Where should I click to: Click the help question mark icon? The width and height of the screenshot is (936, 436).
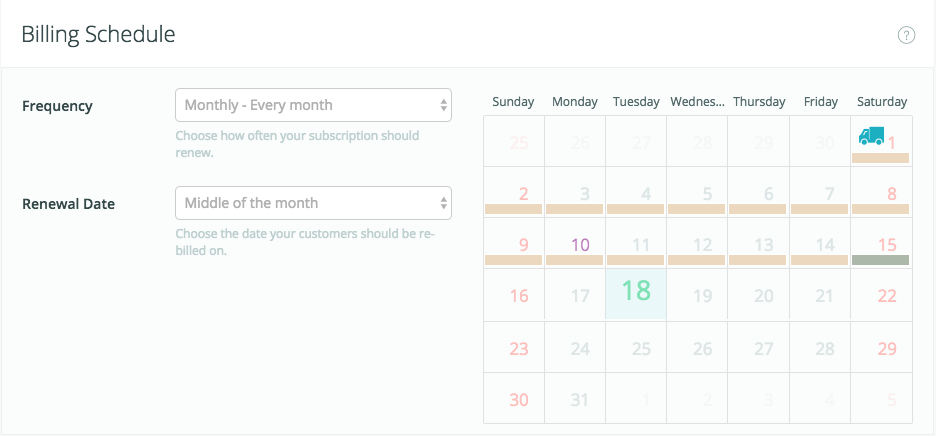click(x=906, y=35)
